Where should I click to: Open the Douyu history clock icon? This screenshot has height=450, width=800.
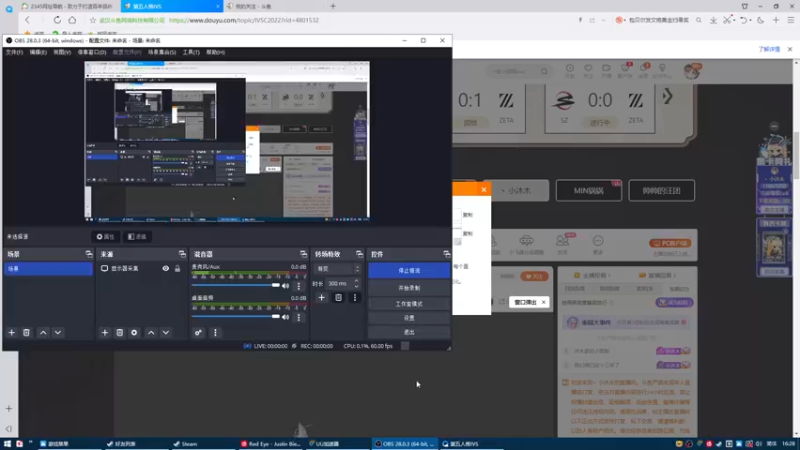click(569, 70)
